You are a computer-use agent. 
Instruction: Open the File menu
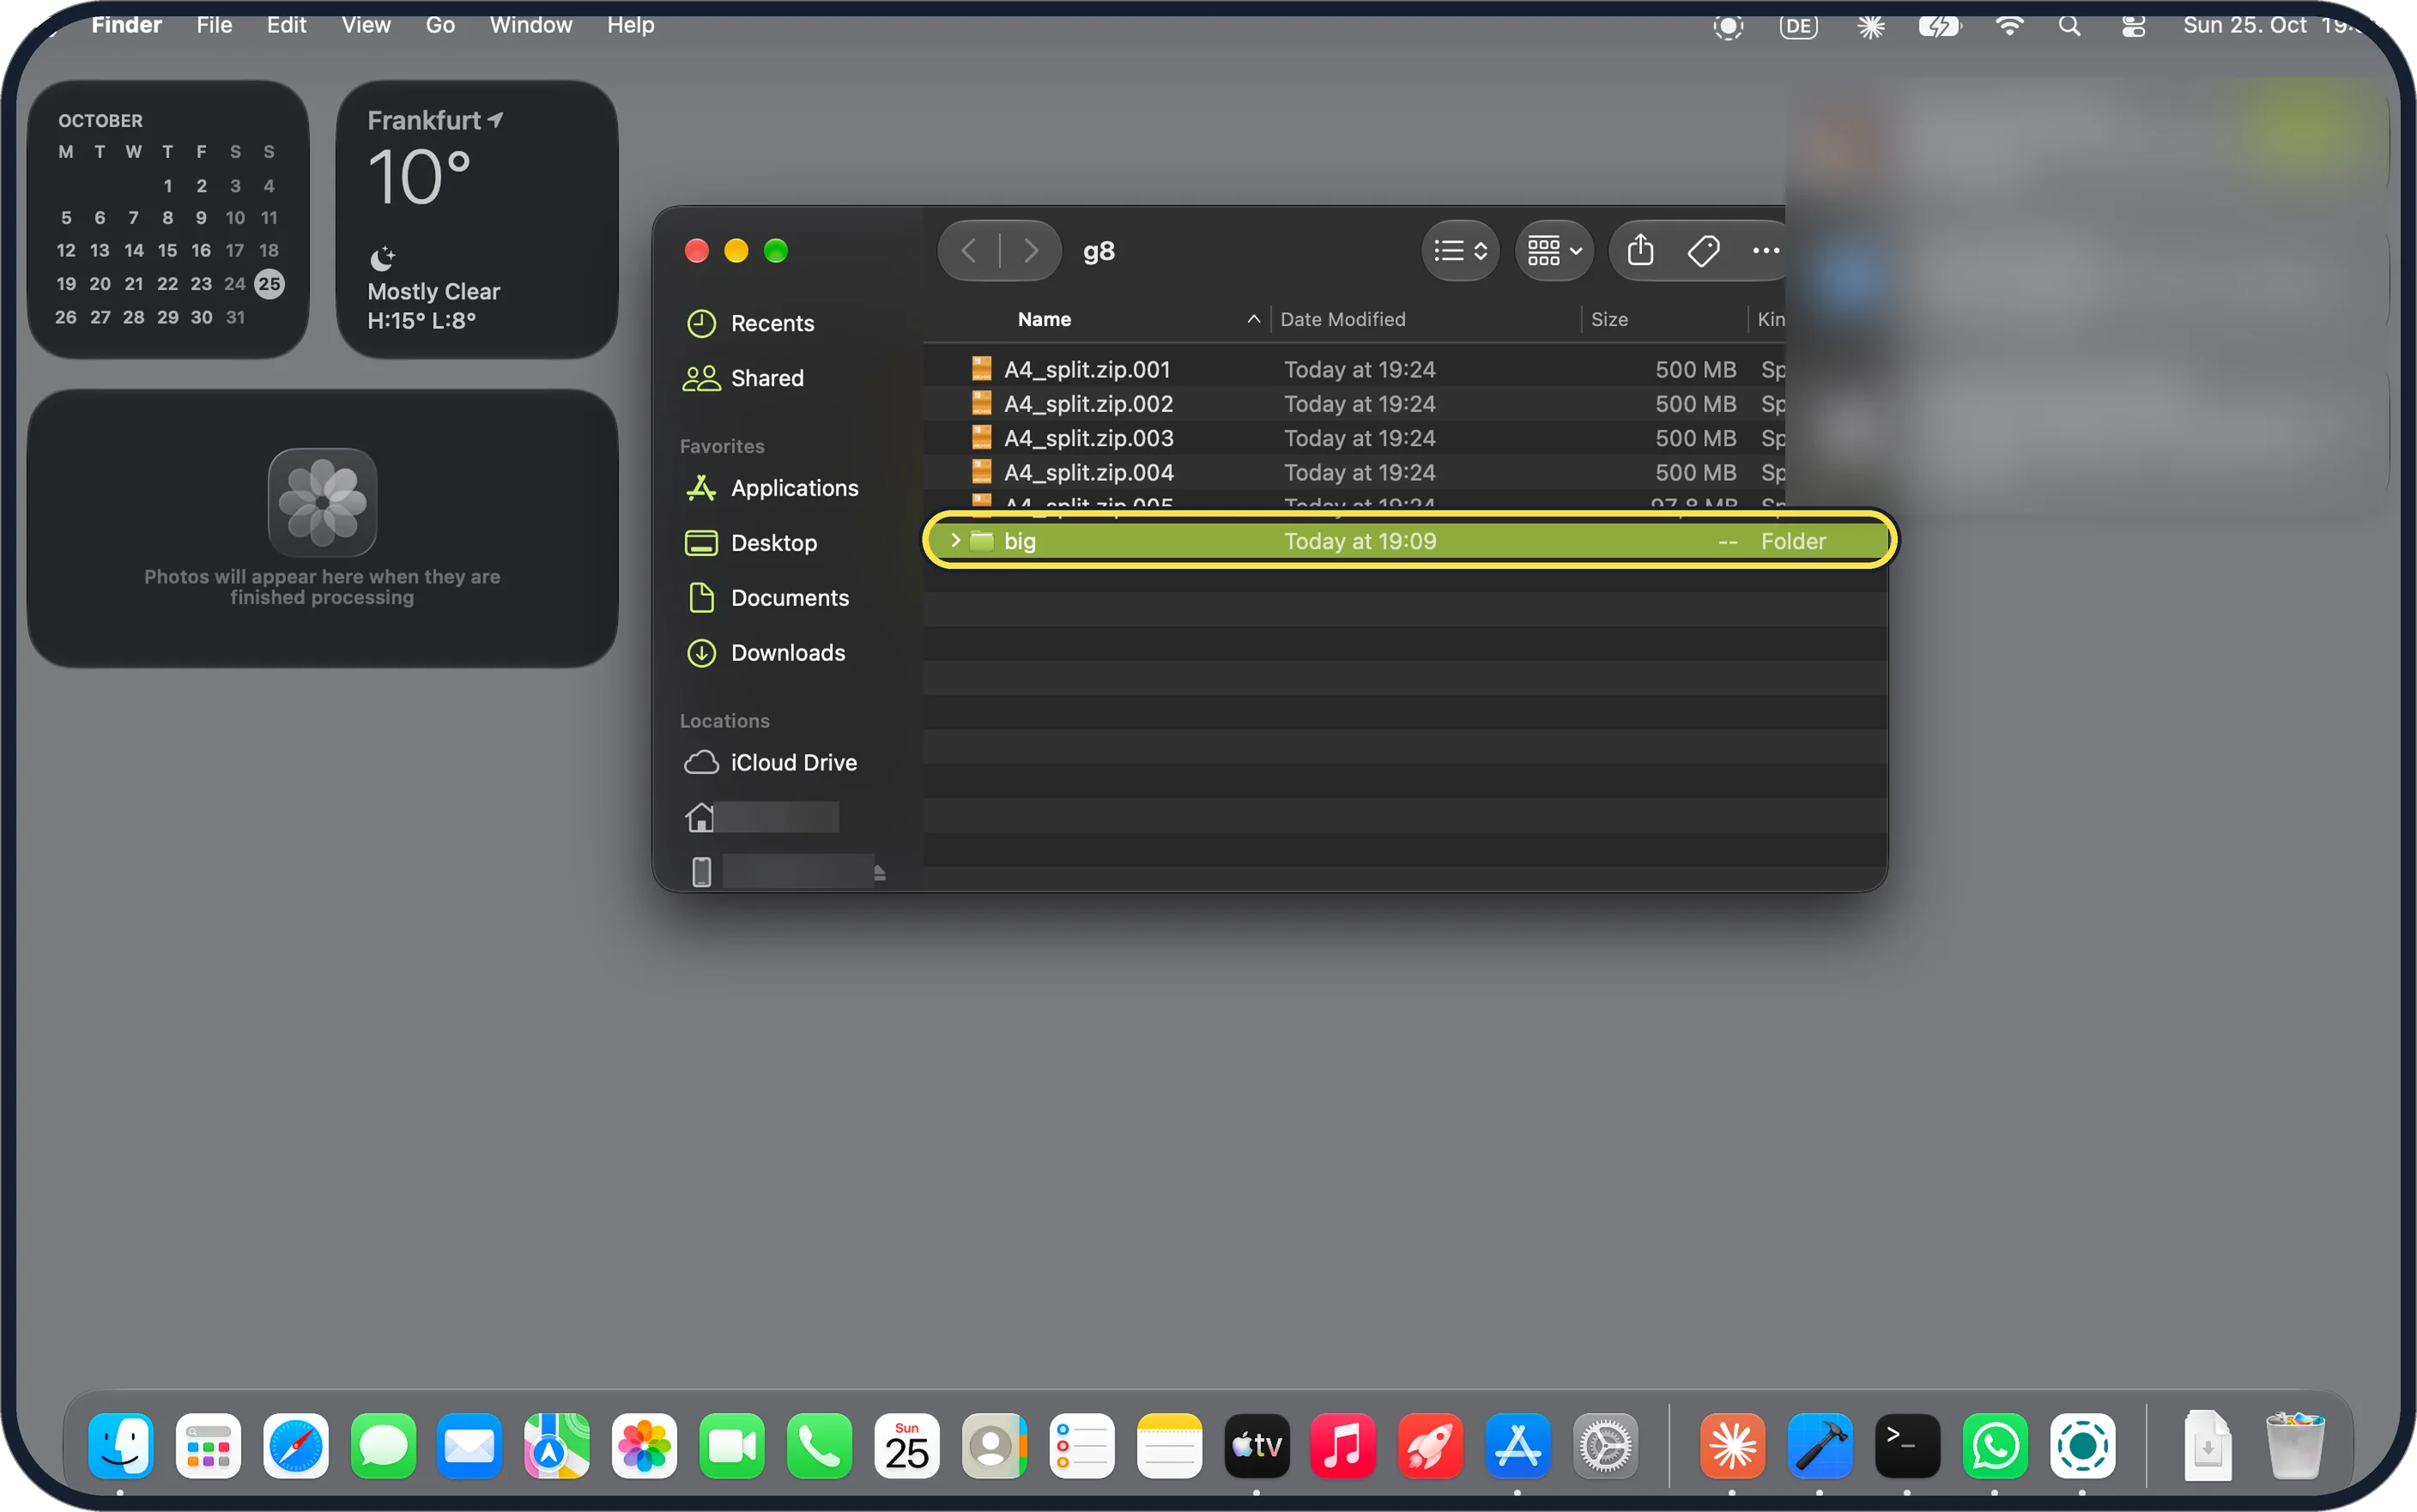coord(214,25)
